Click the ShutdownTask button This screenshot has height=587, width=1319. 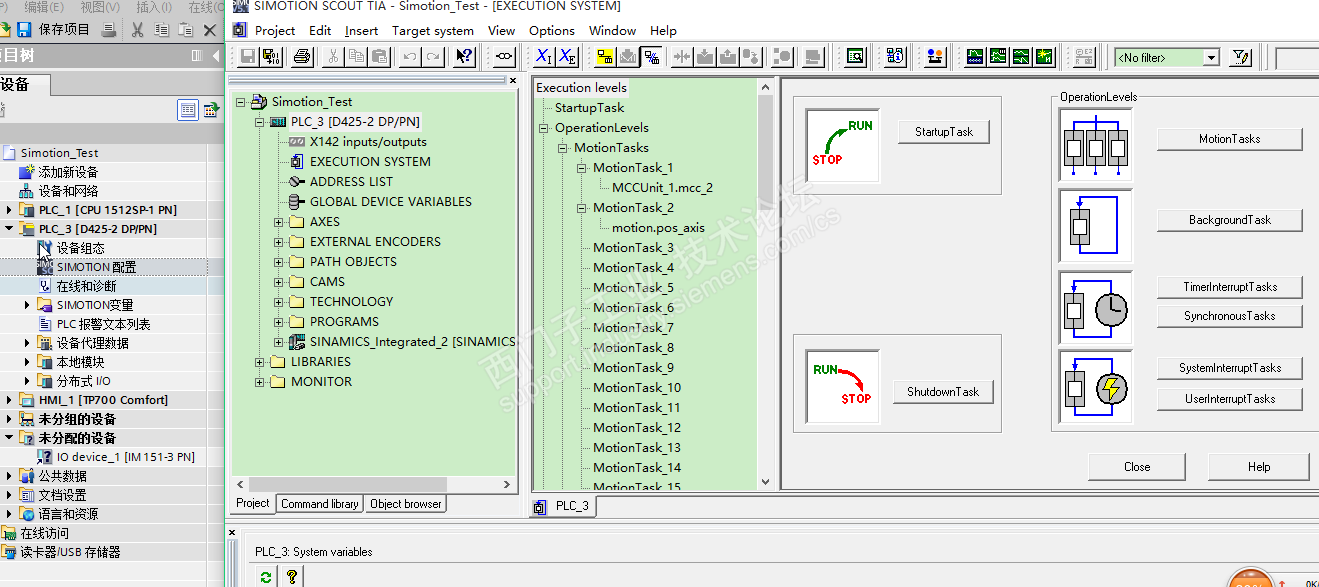[x=943, y=392]
